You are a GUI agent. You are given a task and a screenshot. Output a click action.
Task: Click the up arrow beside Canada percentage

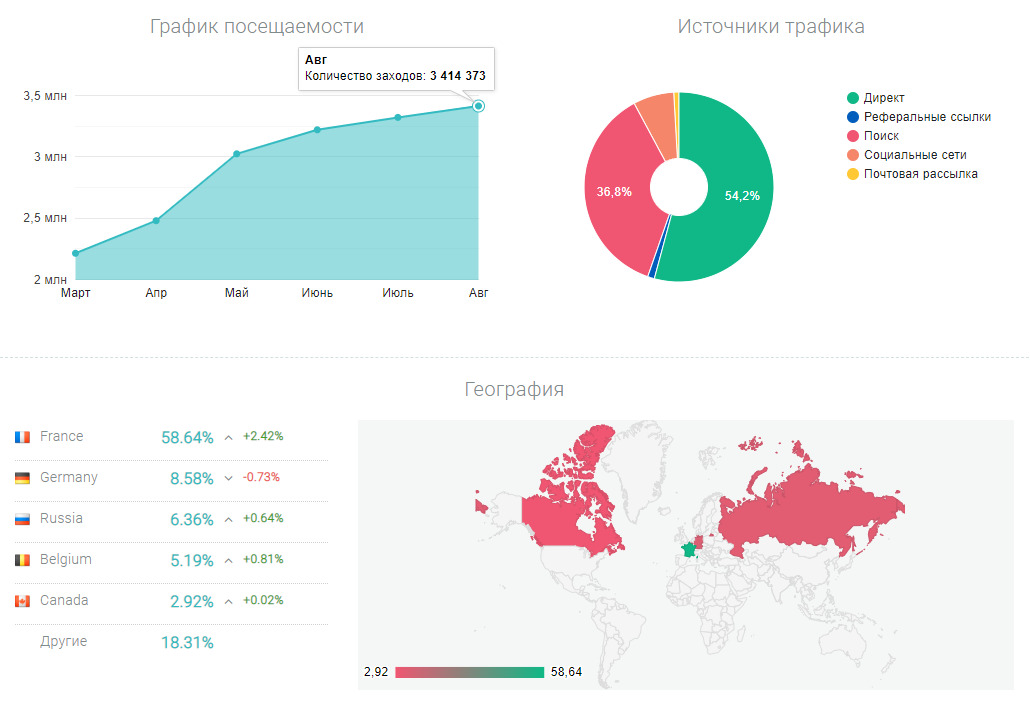(x=229, y=601)
